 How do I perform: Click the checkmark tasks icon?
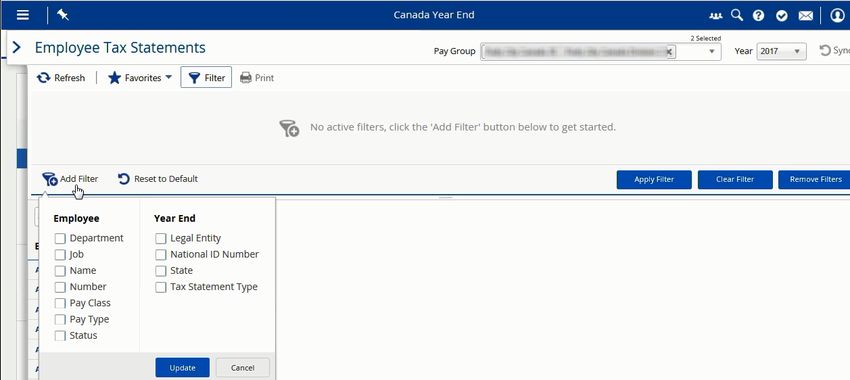click(x=781, y=15)
